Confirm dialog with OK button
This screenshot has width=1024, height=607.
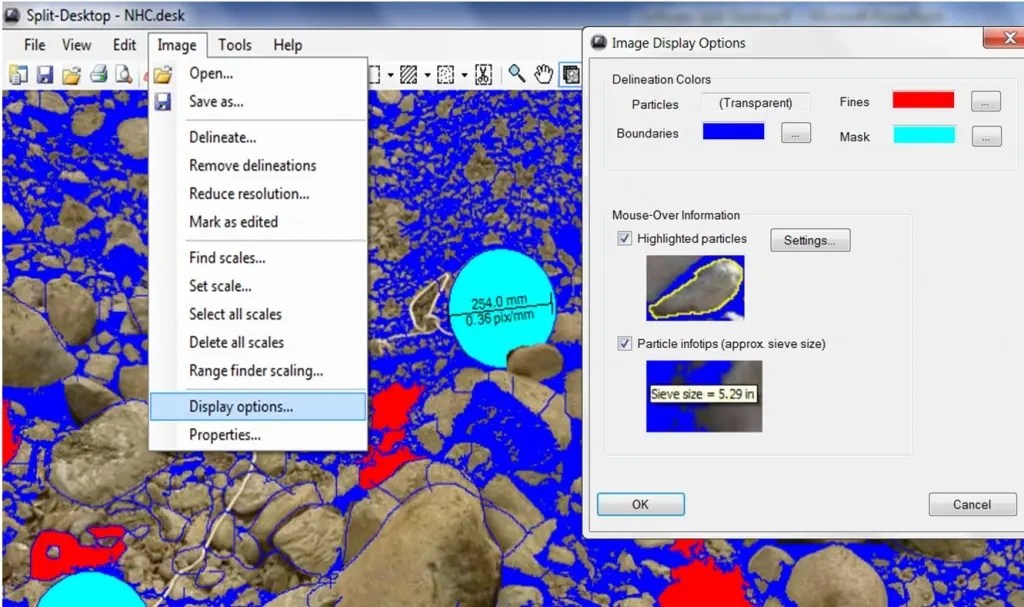(641, 504)
